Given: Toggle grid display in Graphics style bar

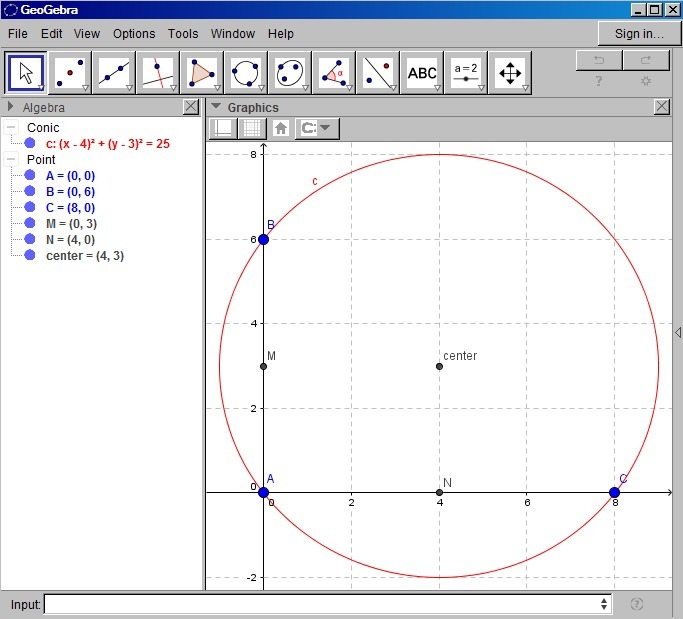Looking at the screenshot, I should point(253,128).
